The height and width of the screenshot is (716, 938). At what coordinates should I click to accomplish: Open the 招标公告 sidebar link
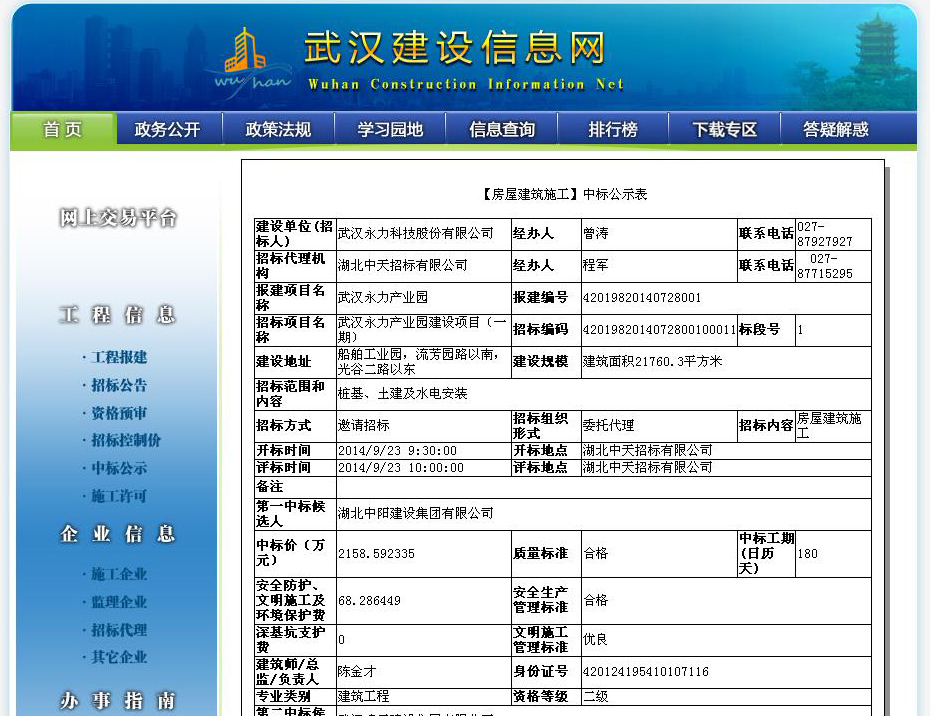[x=119, y=385]
